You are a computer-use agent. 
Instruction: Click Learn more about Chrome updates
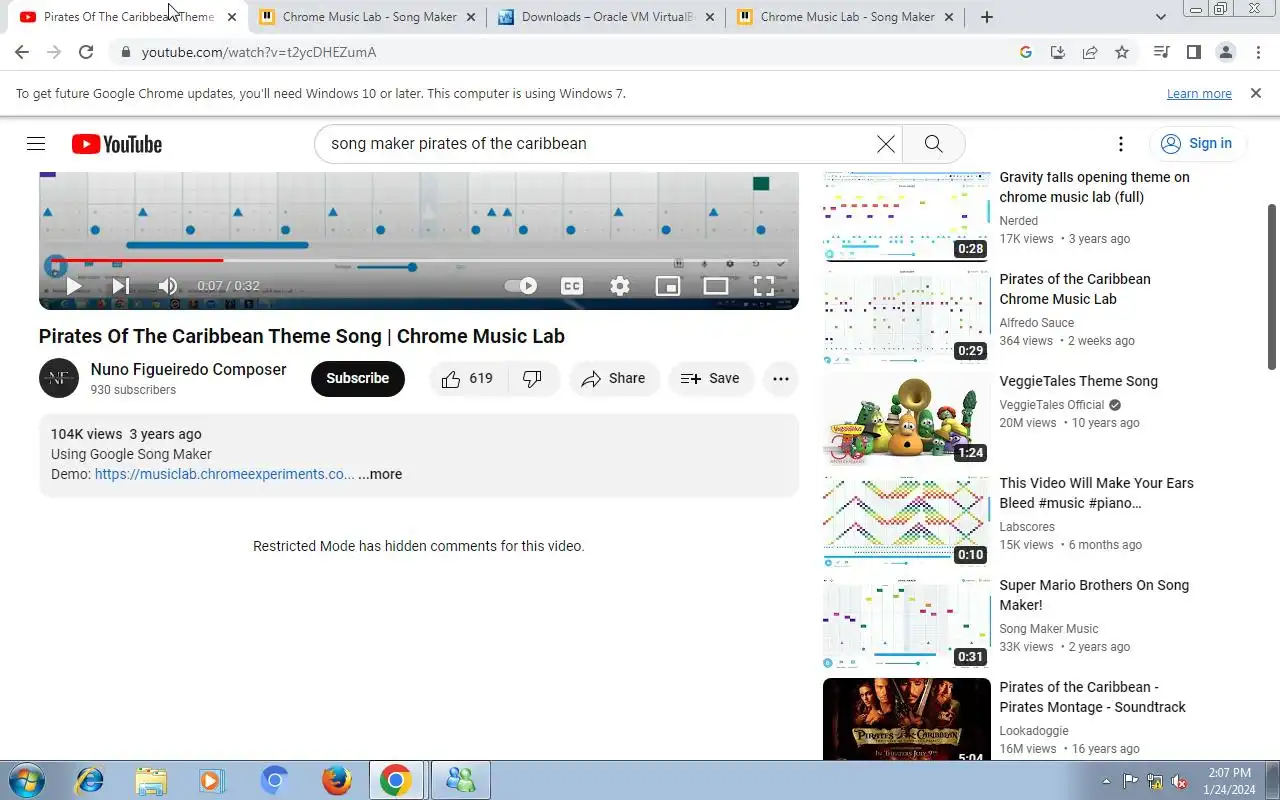click(x=1199, y=93)
